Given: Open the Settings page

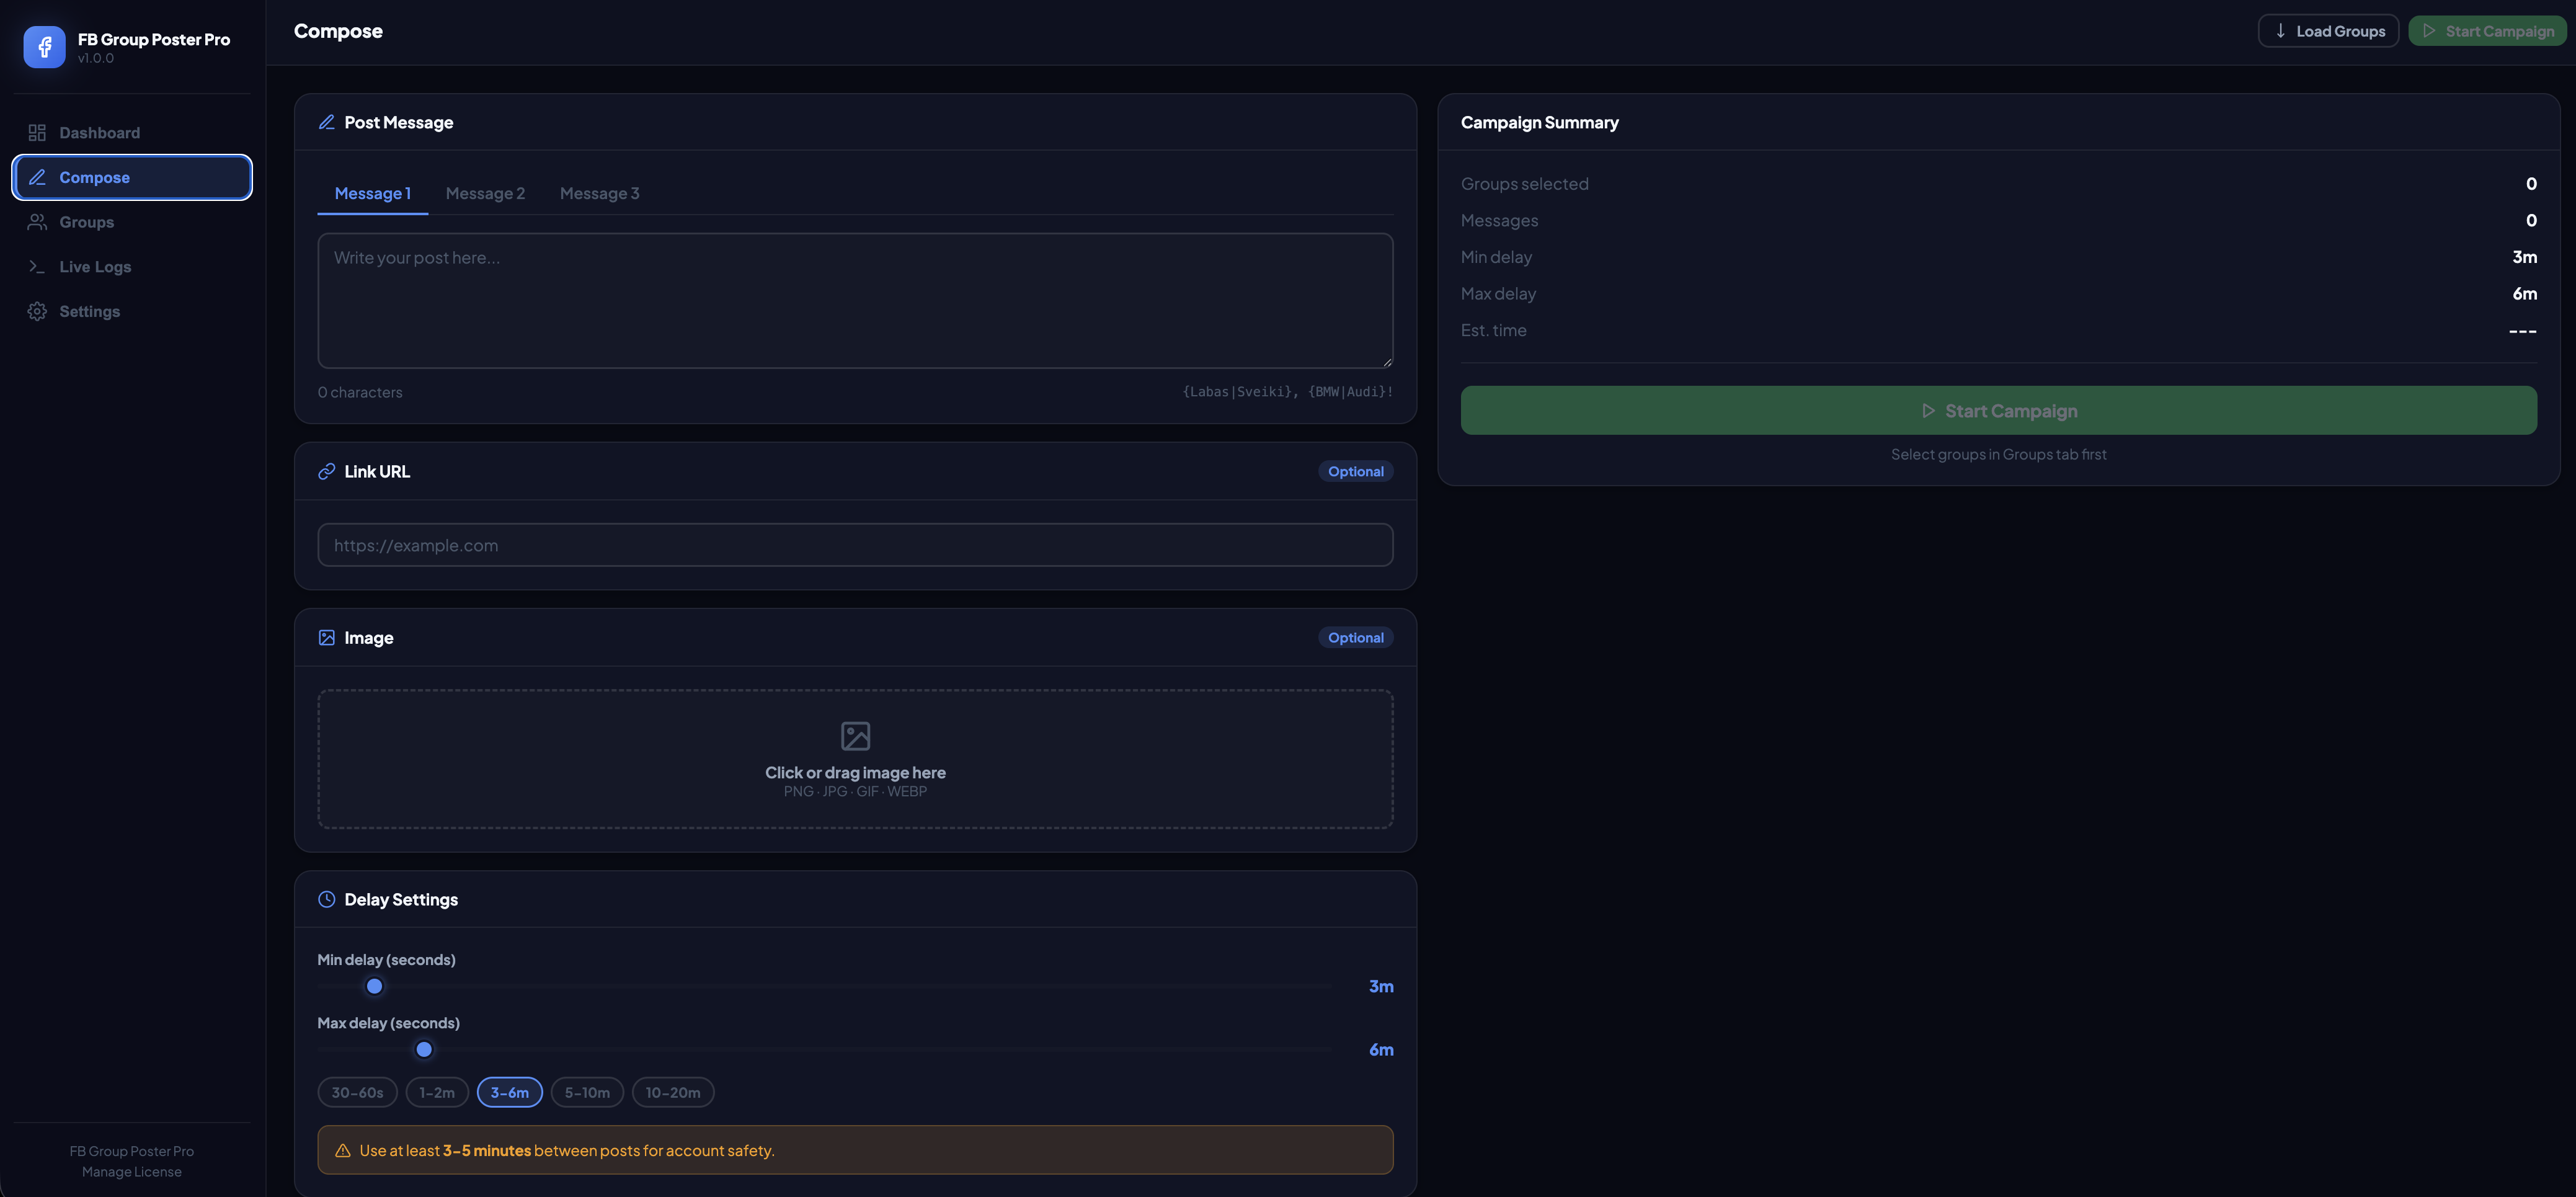Looking at the screenshot, I should (132, 311).
